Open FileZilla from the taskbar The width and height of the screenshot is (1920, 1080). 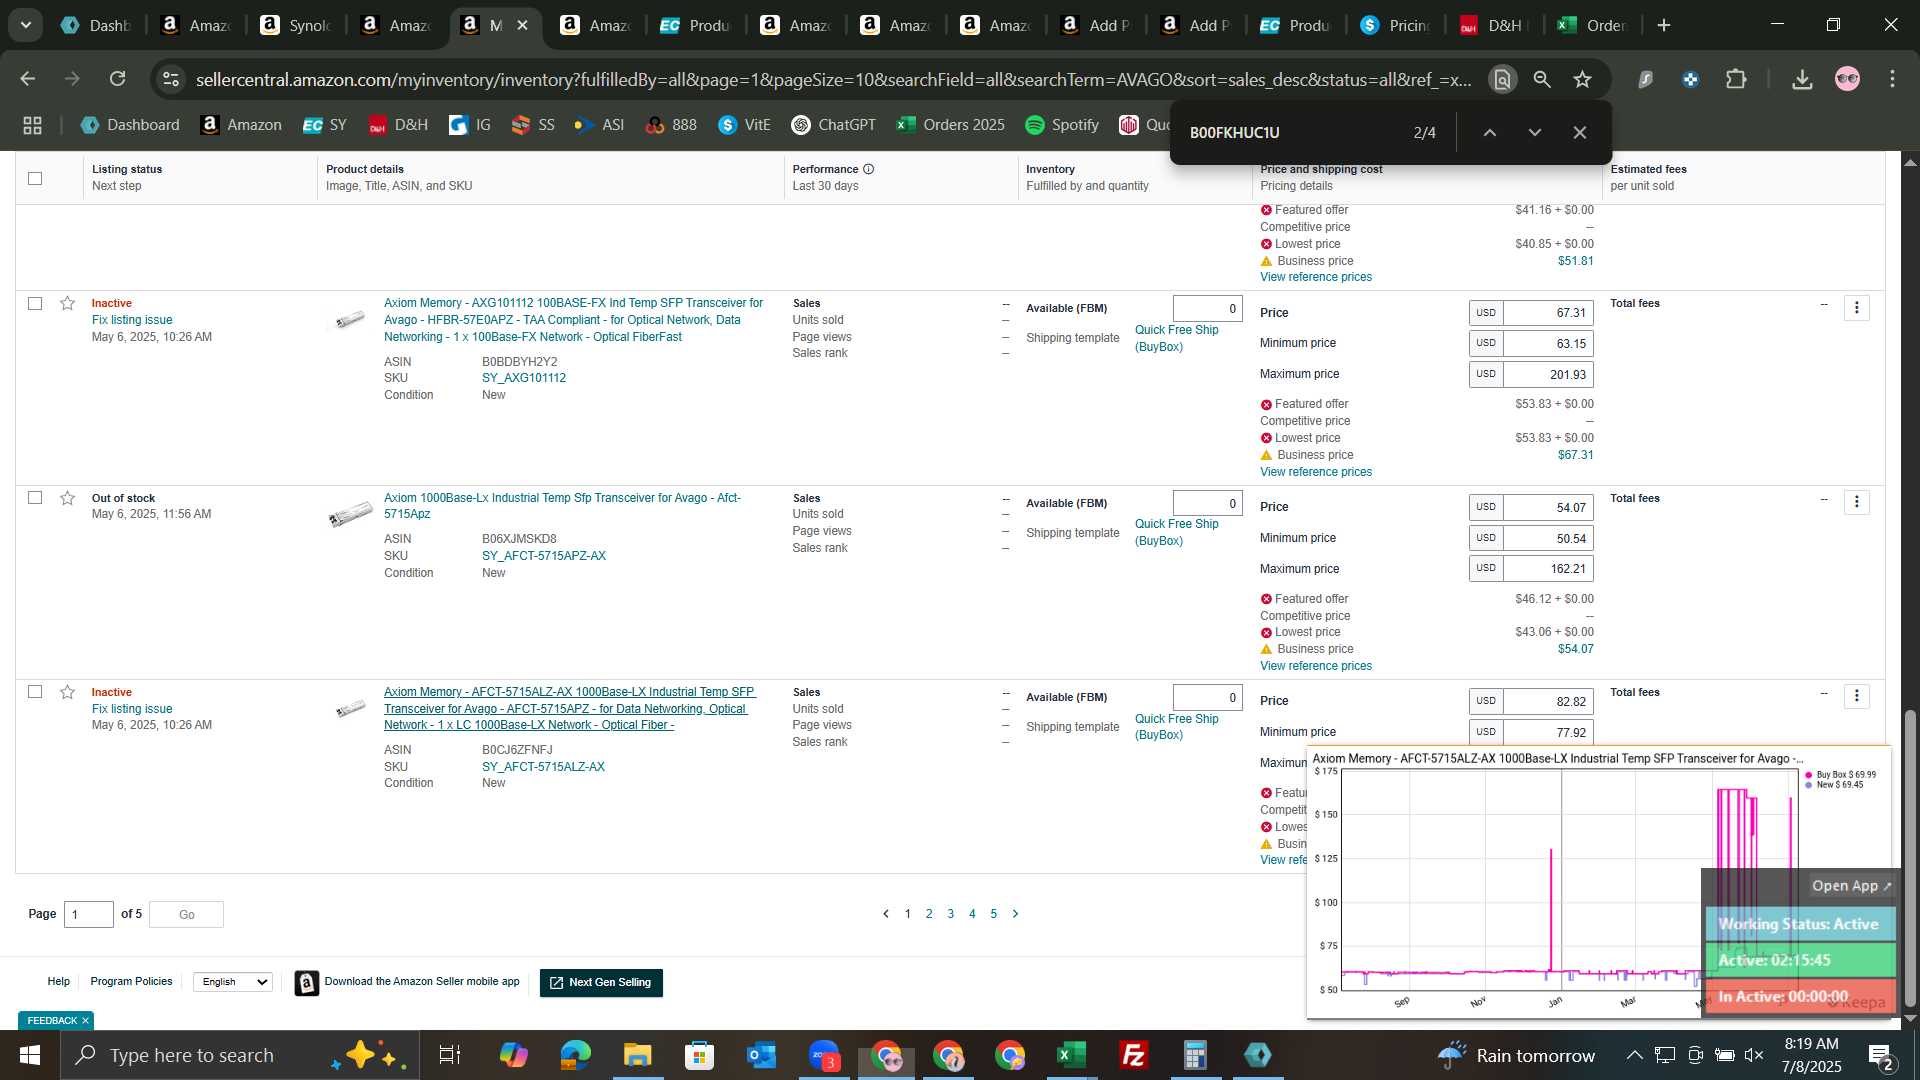pos(1133,1055)
